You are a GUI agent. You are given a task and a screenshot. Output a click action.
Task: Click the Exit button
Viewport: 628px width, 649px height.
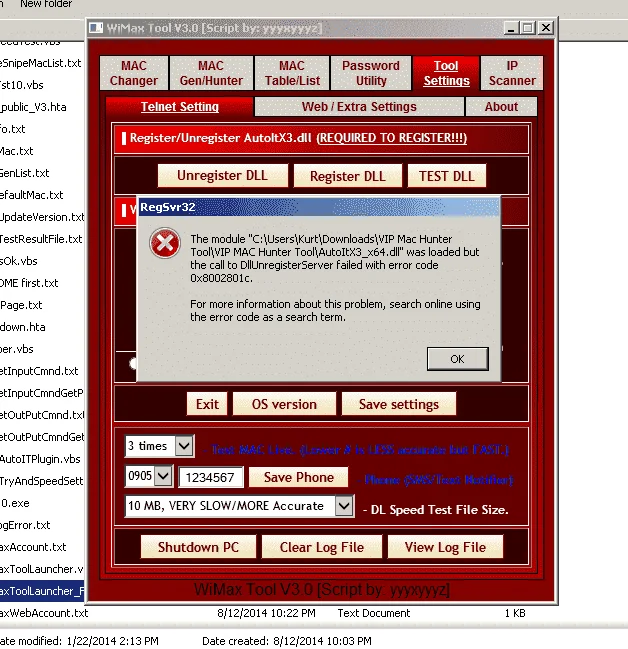[207, 404]
